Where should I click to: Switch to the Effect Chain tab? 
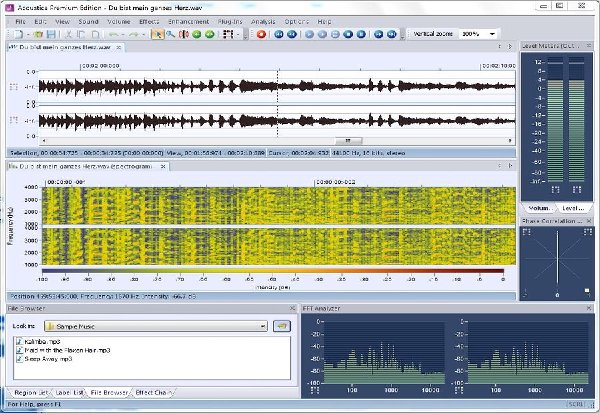pos(154,392)
